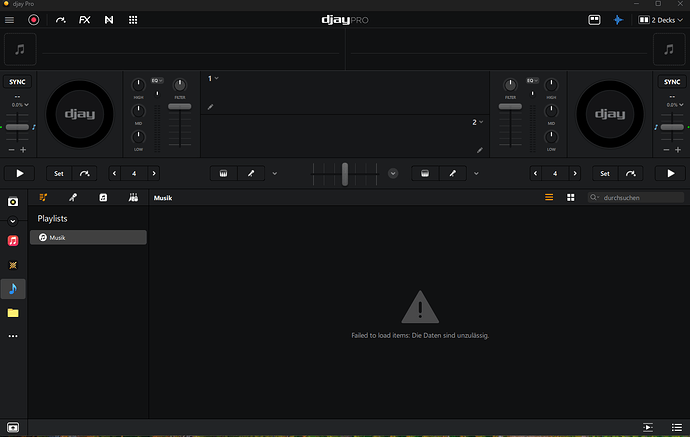690x437 pixels.
Task: Move the crossfader handle
Action: (345, 174)
